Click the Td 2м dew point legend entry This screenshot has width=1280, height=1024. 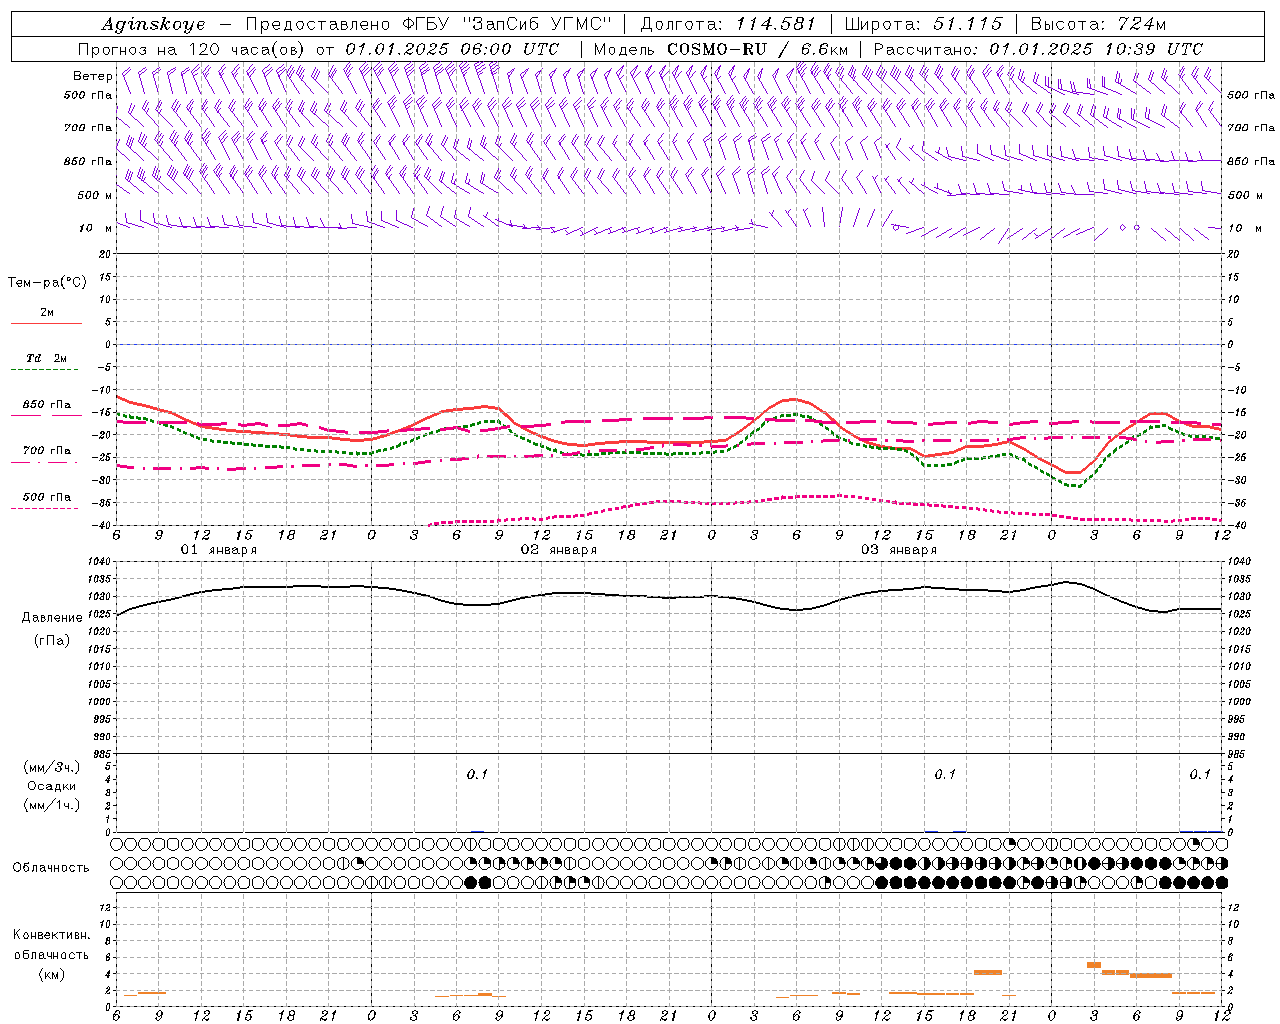click(47, 358)
